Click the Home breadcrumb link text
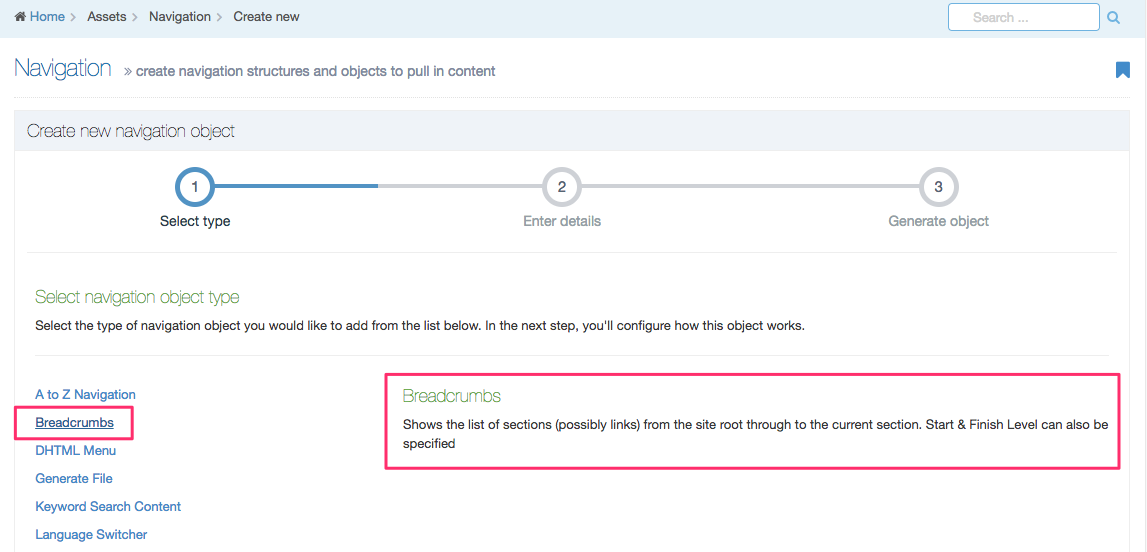Image resolution: width=1147 pixels, height=552 pixels. tap(47, 17)
